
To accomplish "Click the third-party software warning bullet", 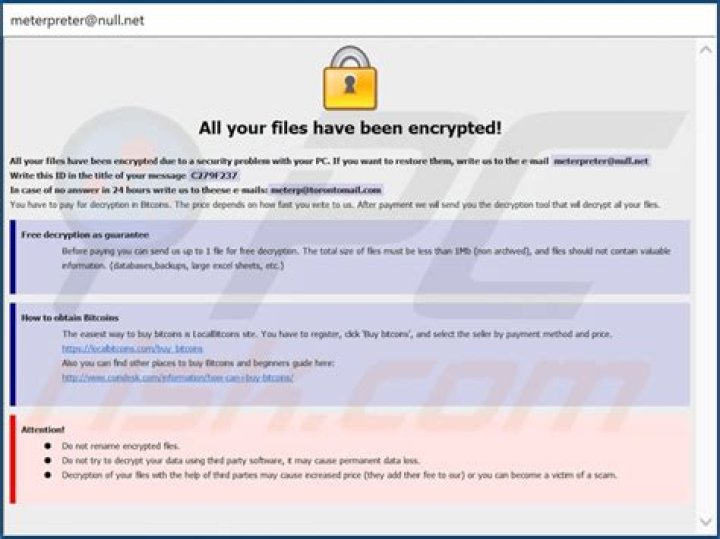I will [x=240, y=460].
